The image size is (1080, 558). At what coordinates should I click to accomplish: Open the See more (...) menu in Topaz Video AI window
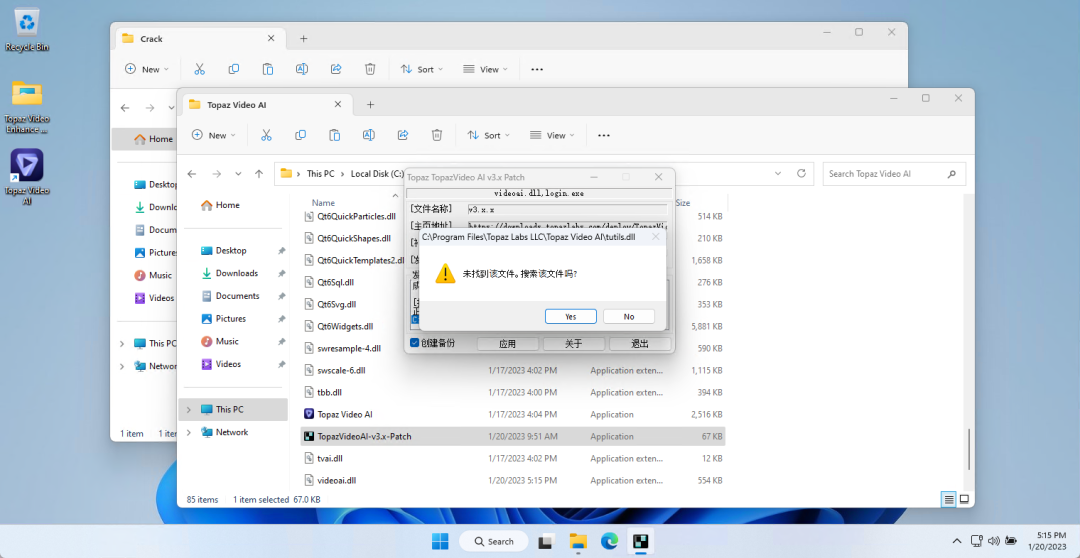coord(604,136)
